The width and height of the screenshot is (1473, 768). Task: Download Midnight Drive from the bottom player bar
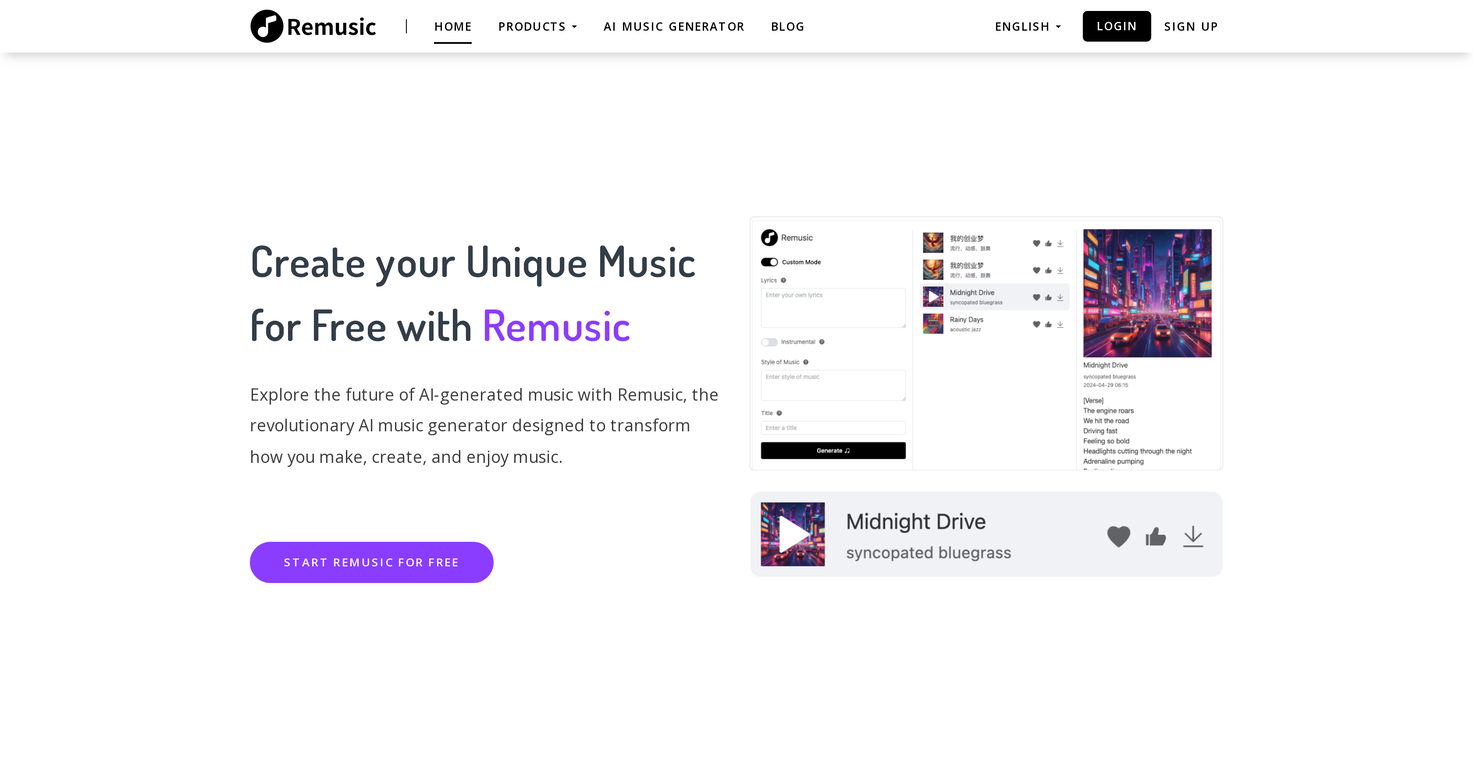tap(1192, 536)
